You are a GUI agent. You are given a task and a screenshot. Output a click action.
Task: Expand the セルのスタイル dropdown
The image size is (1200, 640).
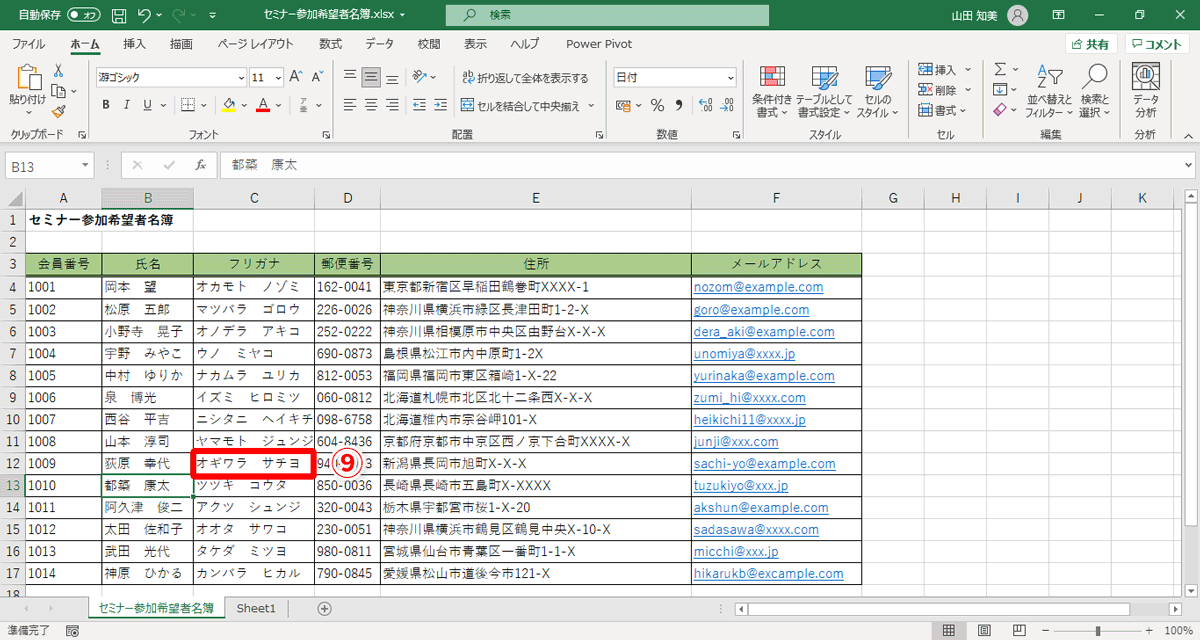pos(877,92)
